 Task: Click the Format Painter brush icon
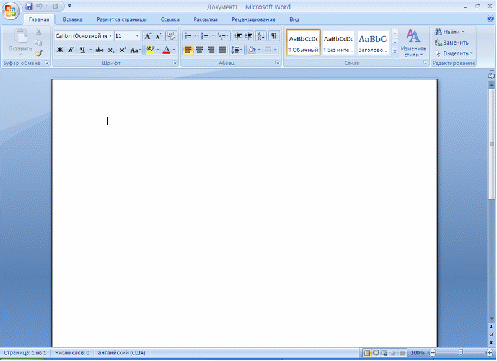point(39,54)
